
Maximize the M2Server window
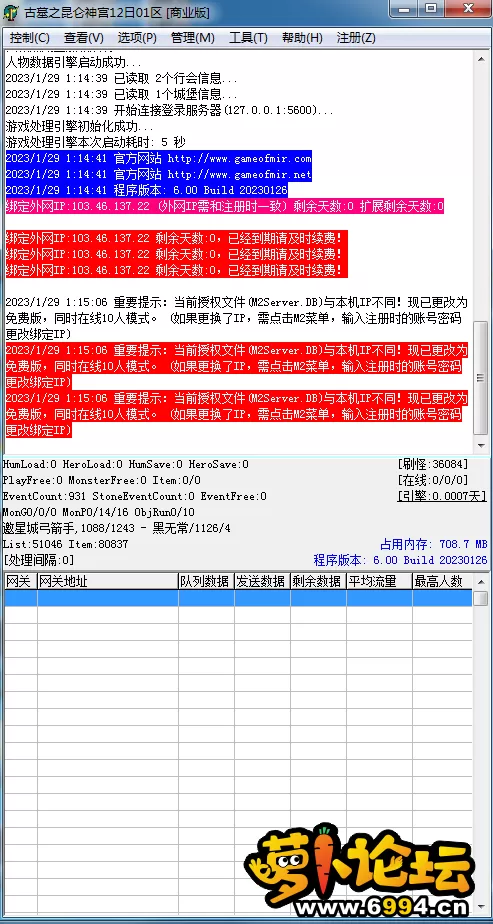pos(432,9)
